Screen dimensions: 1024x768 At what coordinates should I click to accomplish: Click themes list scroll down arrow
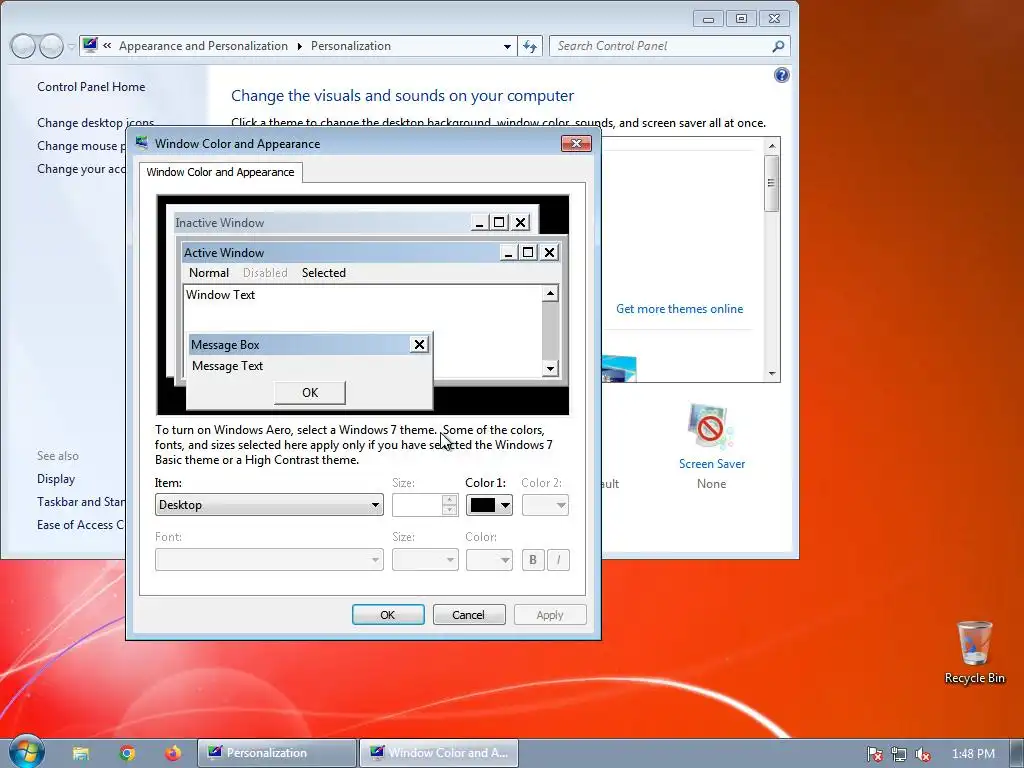click(772, 374)
